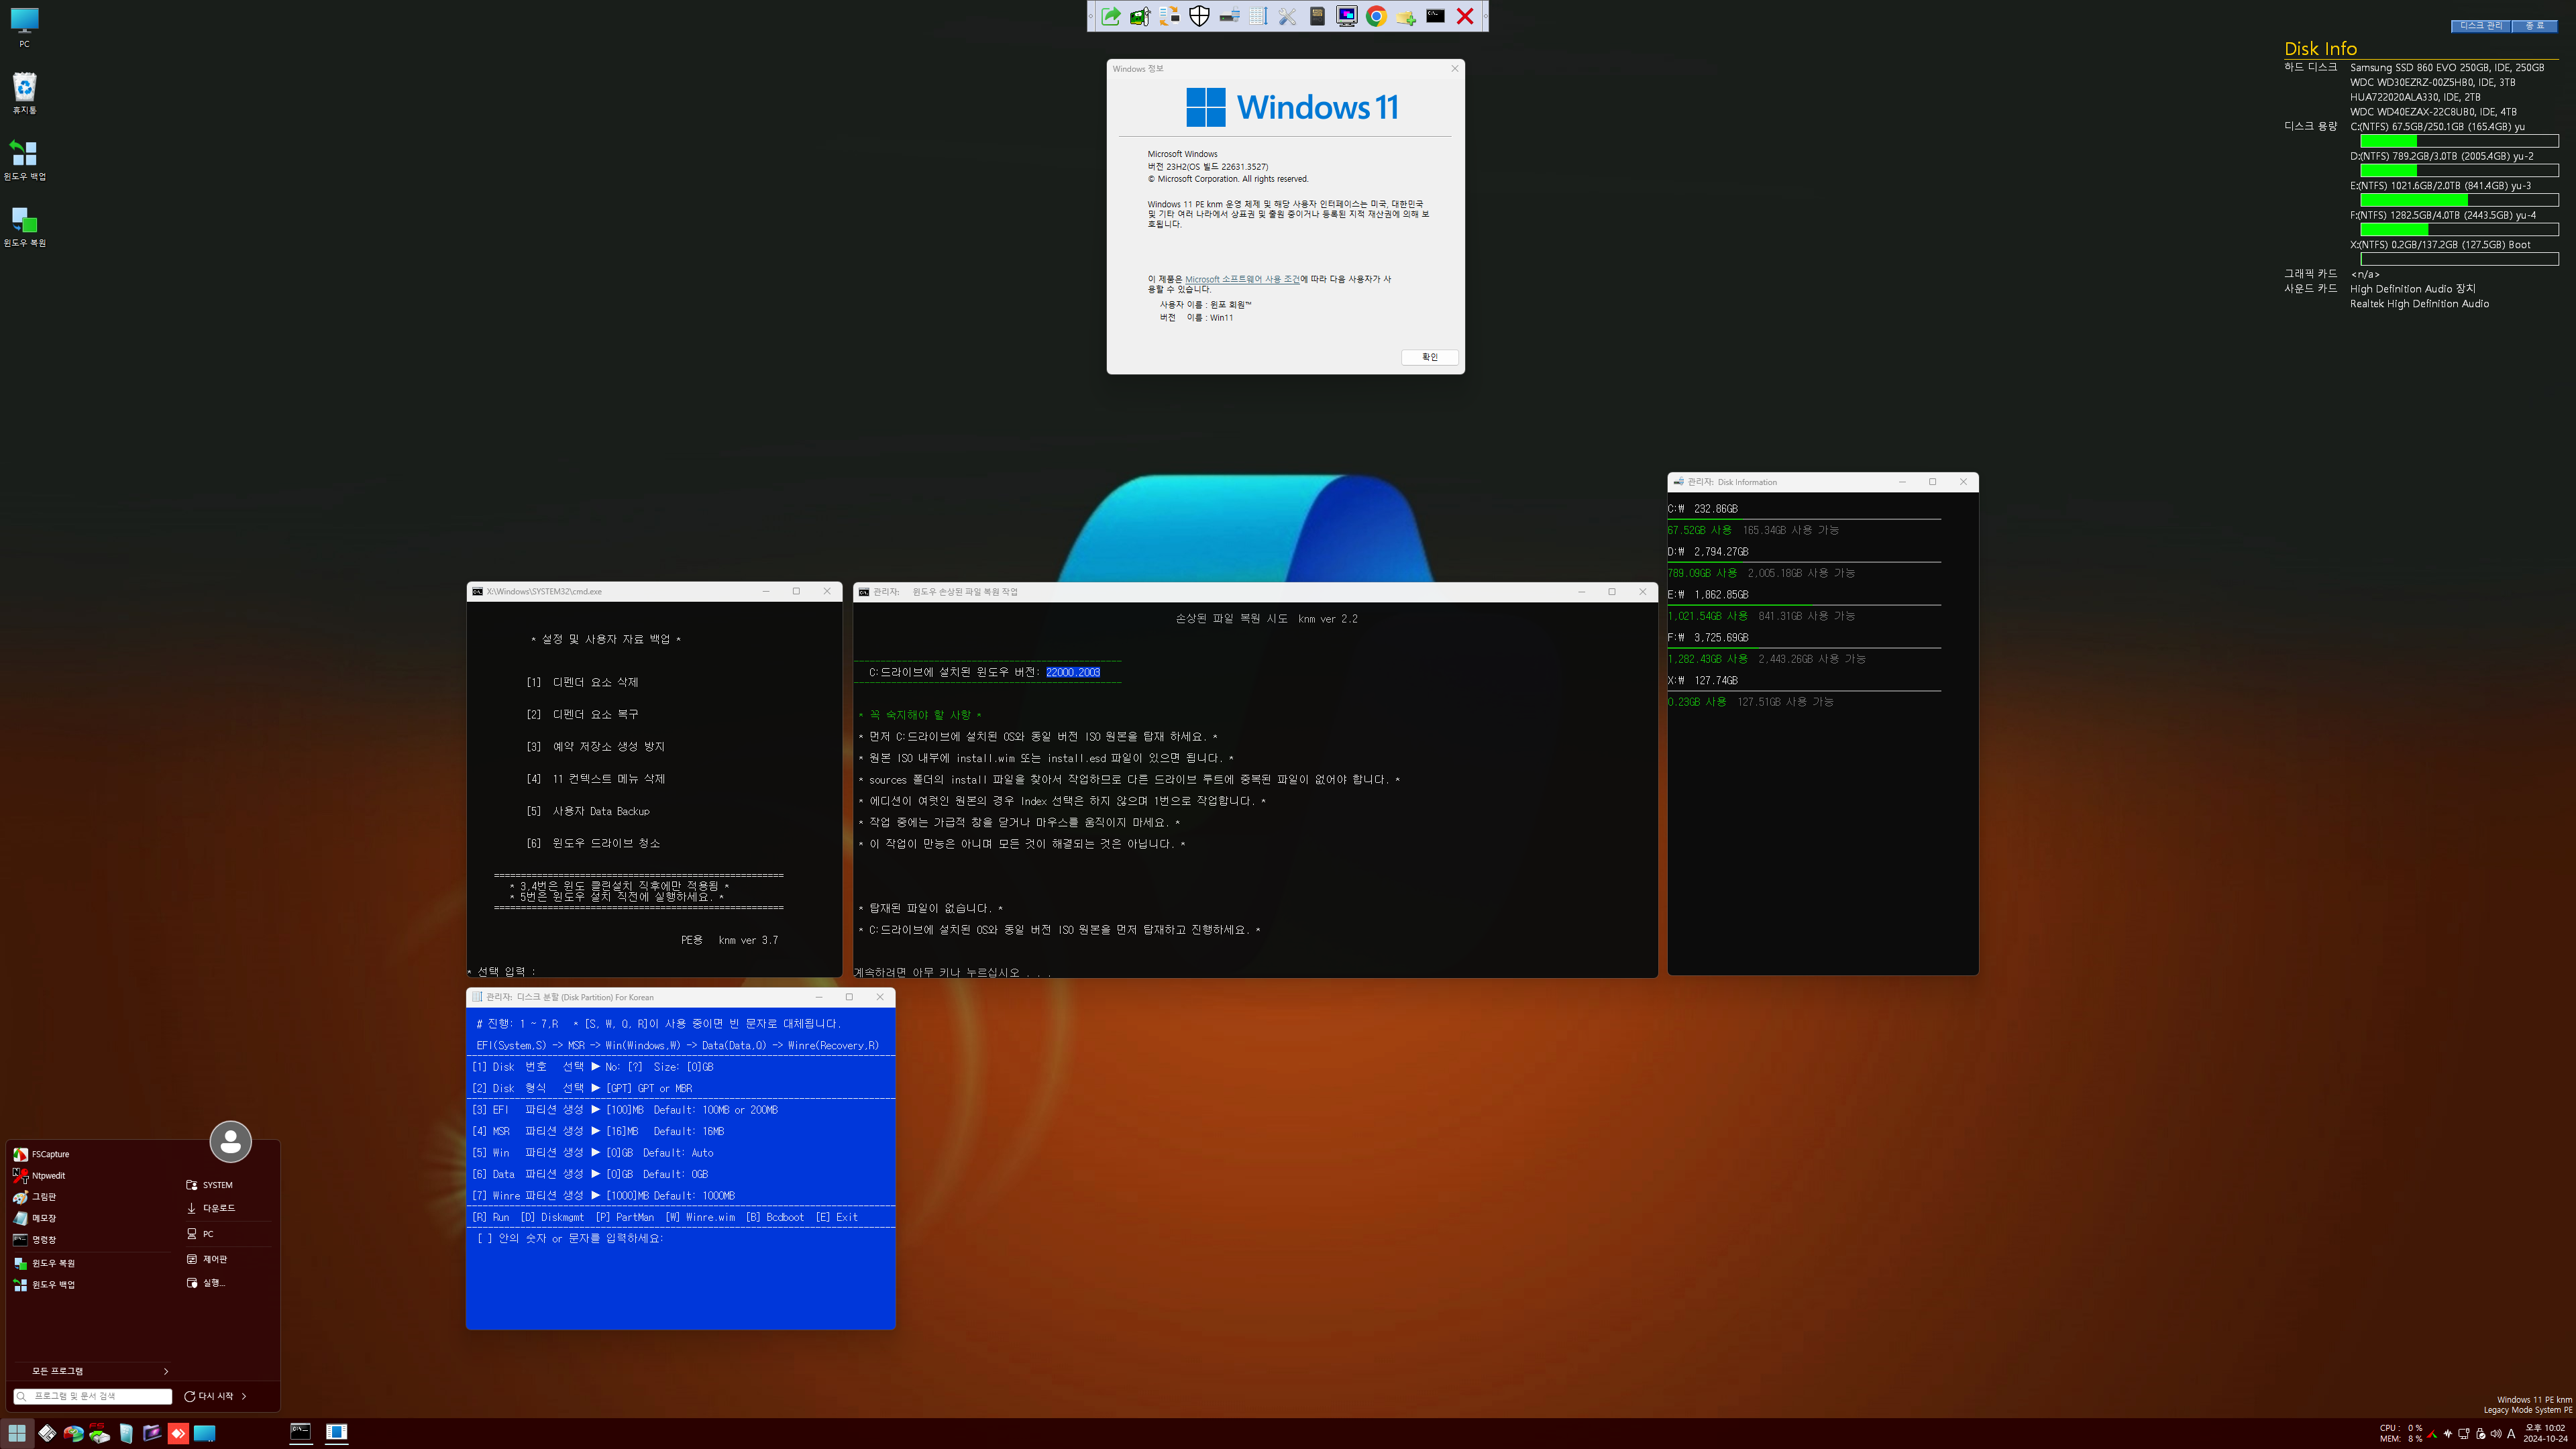Click the user avatar in the Start menu

[230, 1142]
